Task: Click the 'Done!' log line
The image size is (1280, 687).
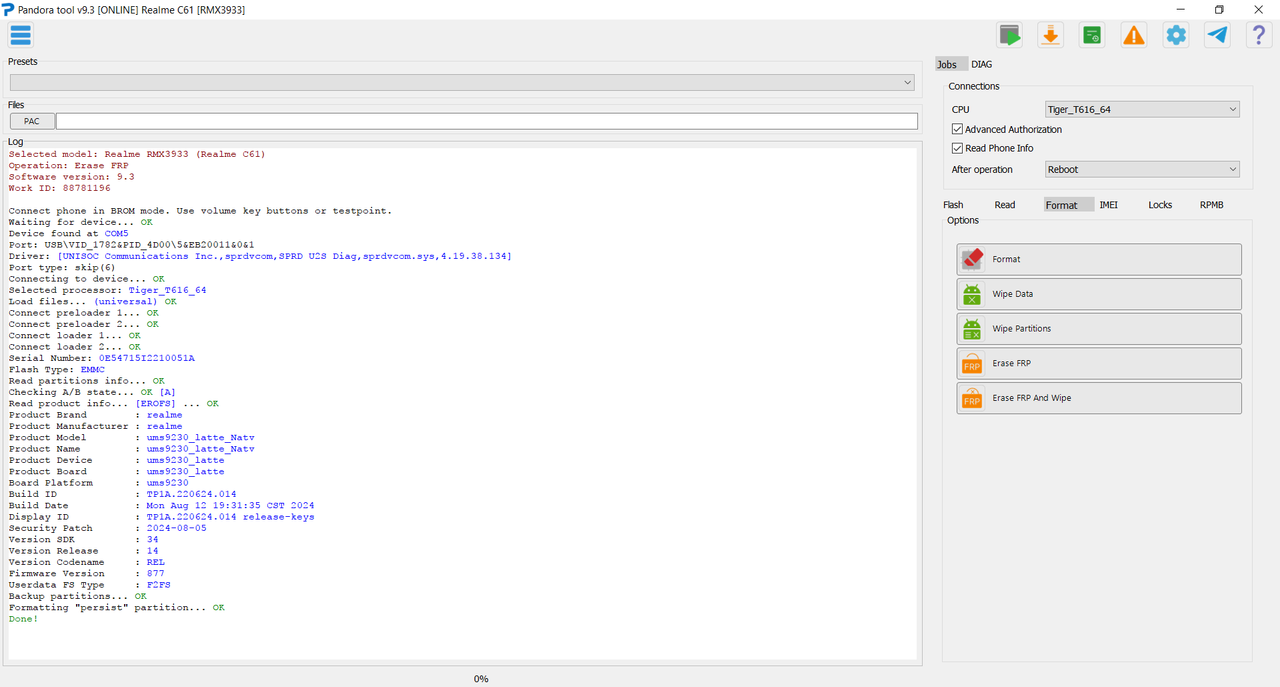Action: [24, 619]
